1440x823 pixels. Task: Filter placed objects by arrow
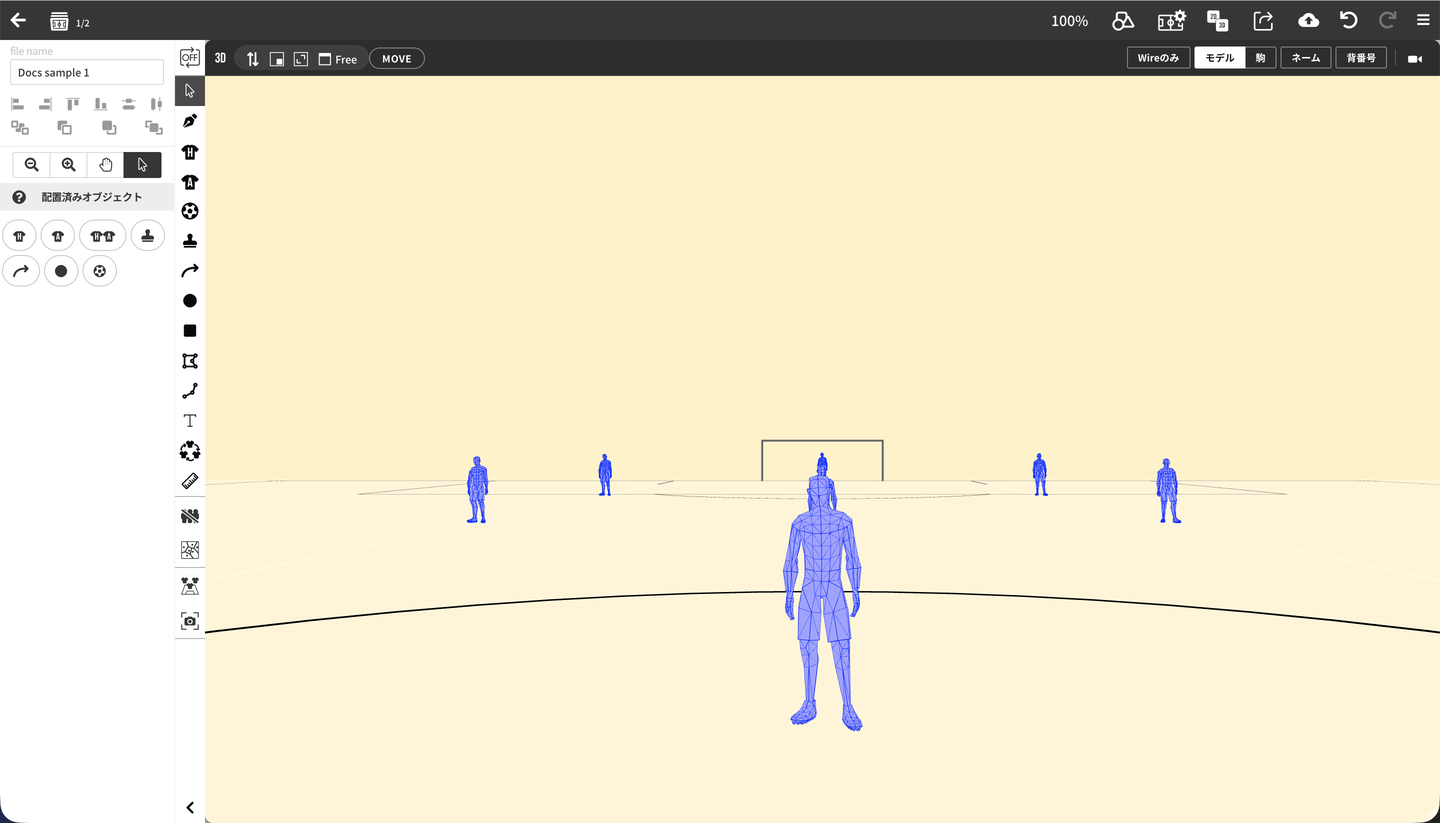21,271
